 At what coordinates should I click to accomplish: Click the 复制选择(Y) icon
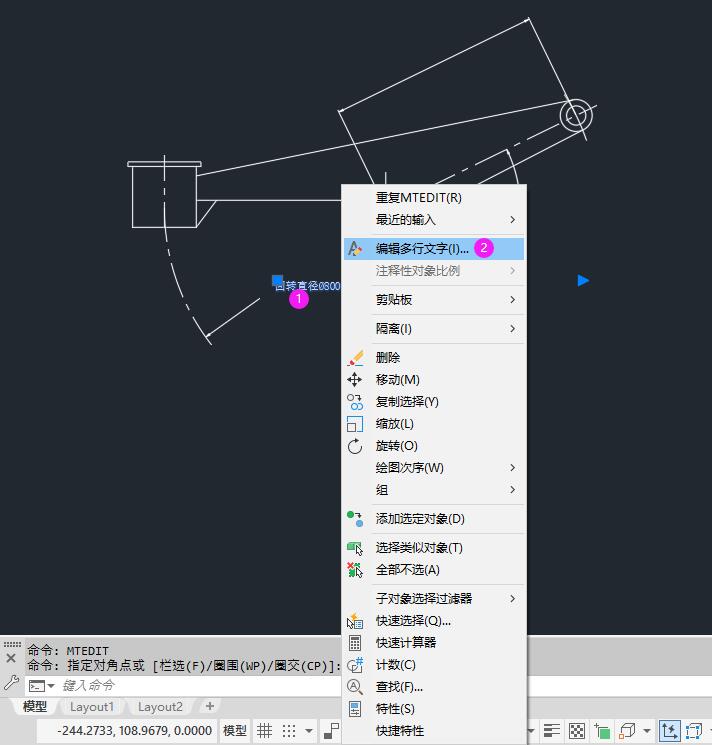click(355, 402)
